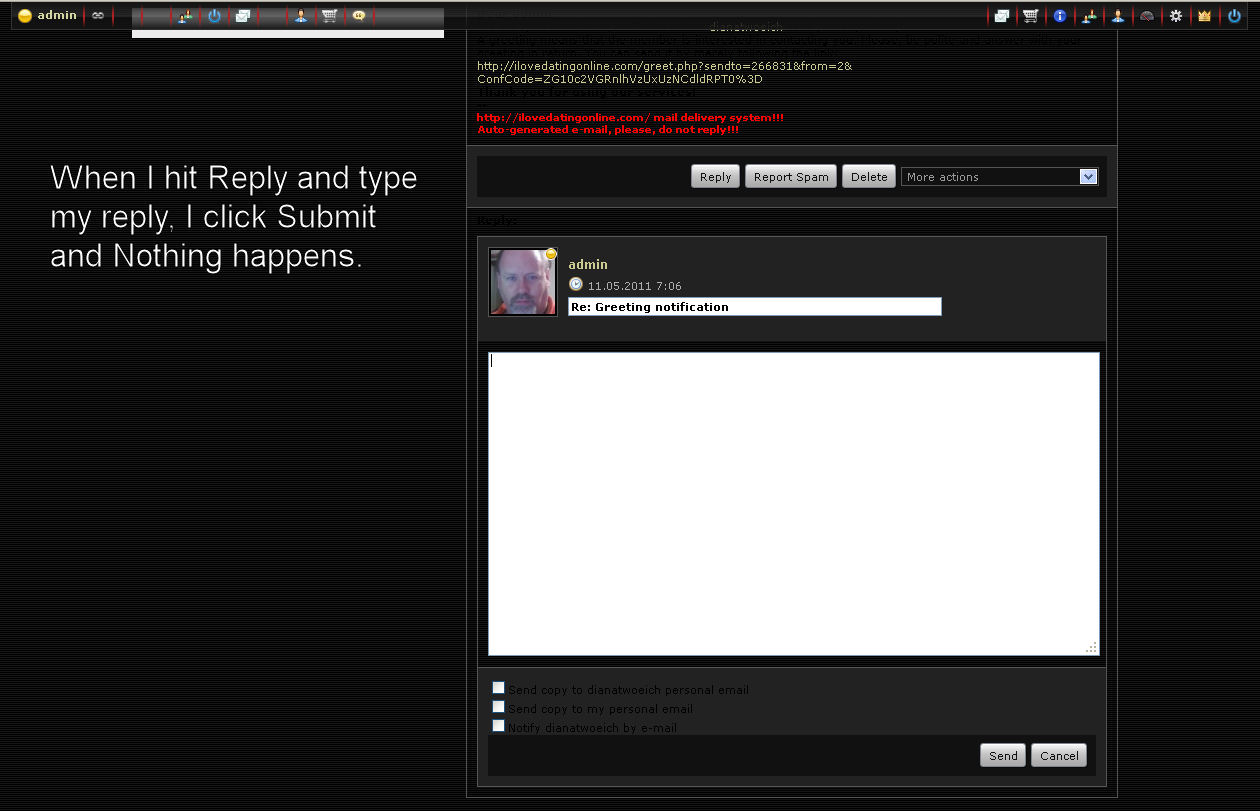Click the gold crown icon
Image resolution: width=1260 pixels, height=811 pixels.
coord(1204,16)
